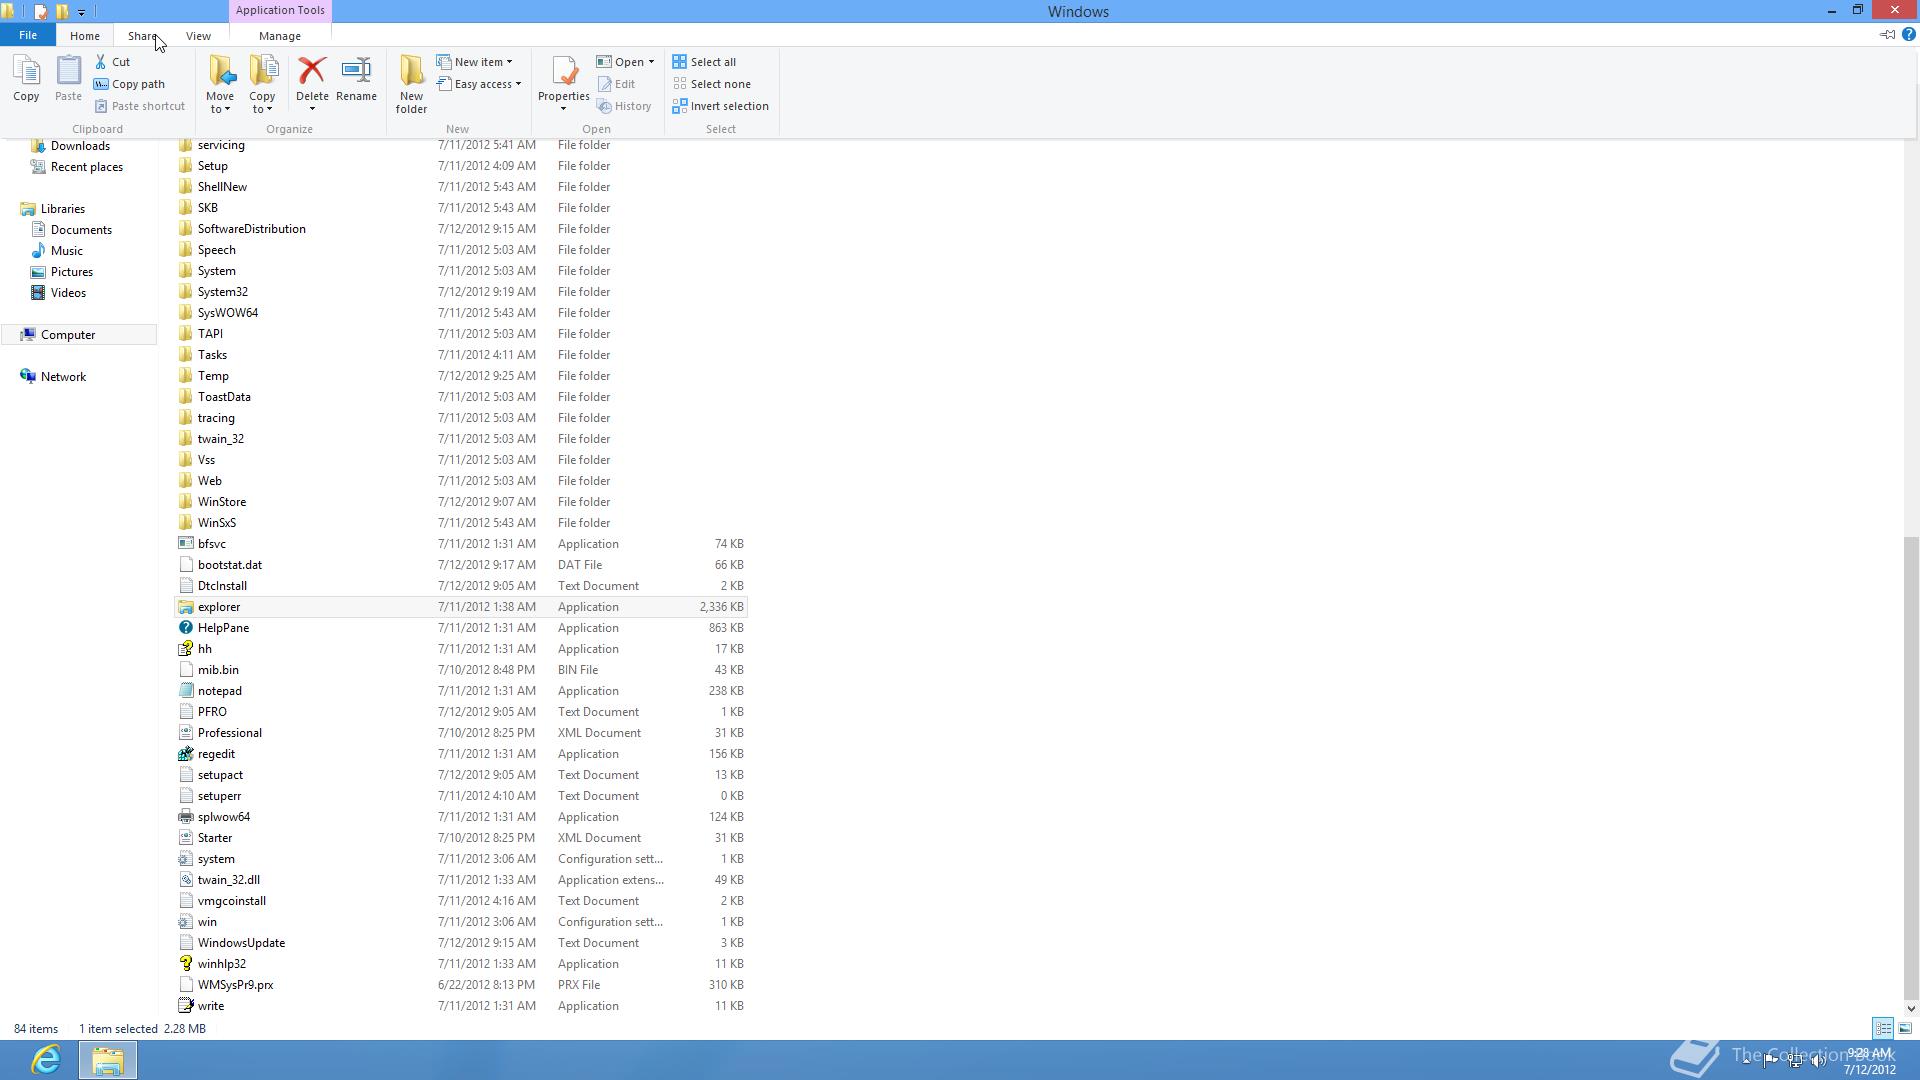The width and height of the screenshot is (1920, 1080).
Task: Click Copy path in the ribbon
Action: coord(129,84)
